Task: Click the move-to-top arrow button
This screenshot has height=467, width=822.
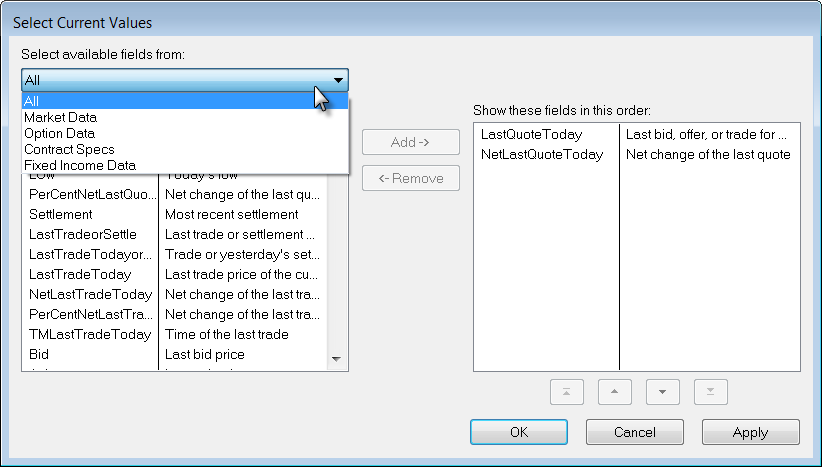Action: (x=566, y=392)
